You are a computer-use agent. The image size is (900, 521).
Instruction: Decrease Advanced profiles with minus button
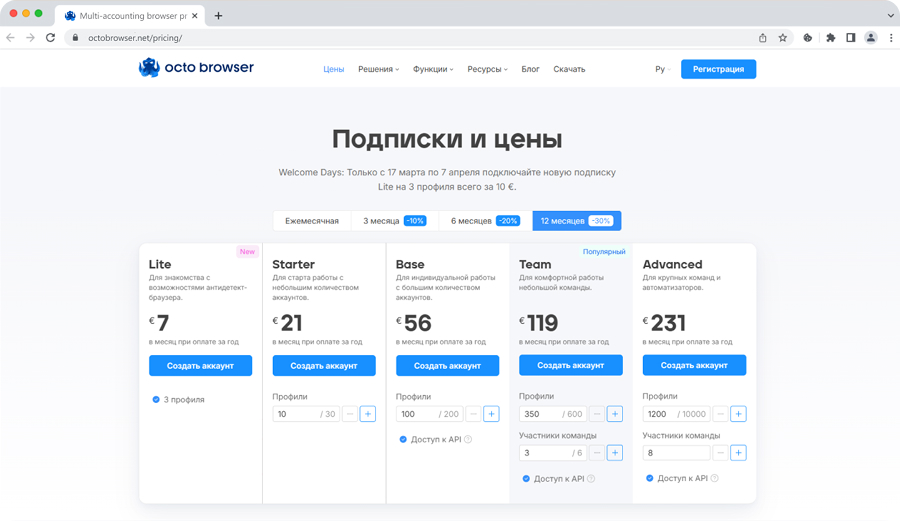click(x=720, y=414)
